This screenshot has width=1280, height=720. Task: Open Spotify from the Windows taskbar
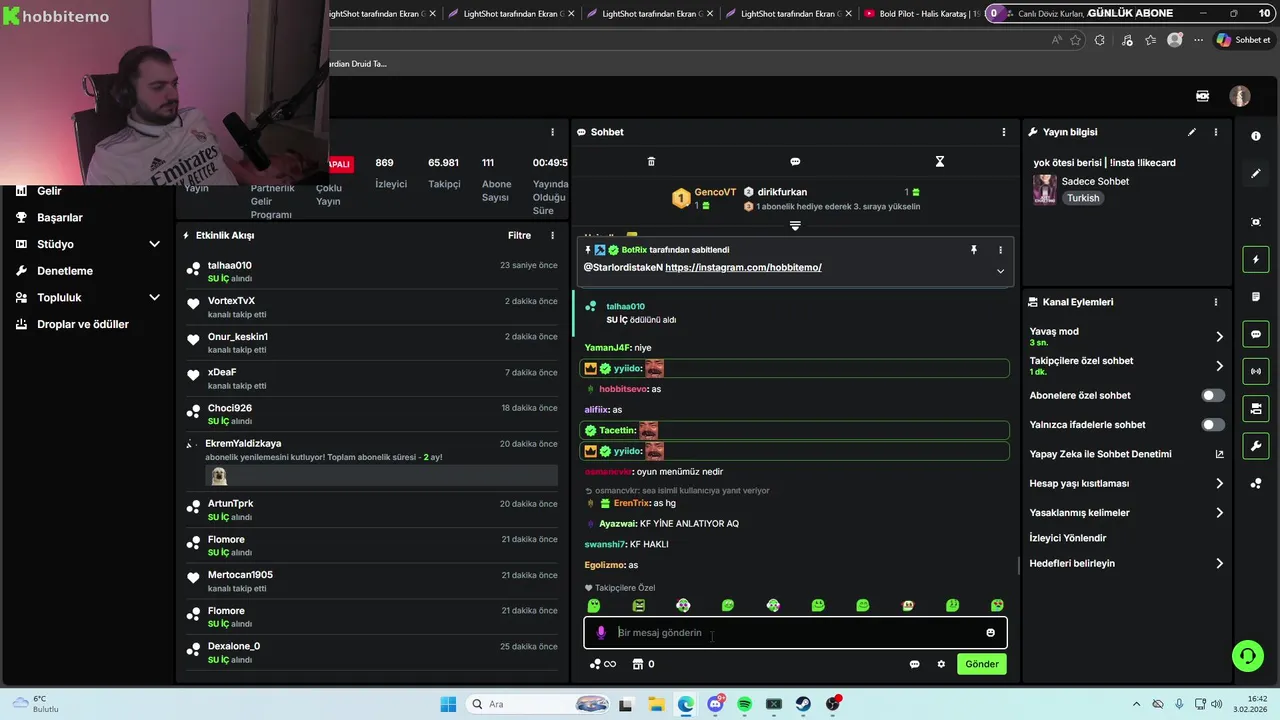click(744, 704)
